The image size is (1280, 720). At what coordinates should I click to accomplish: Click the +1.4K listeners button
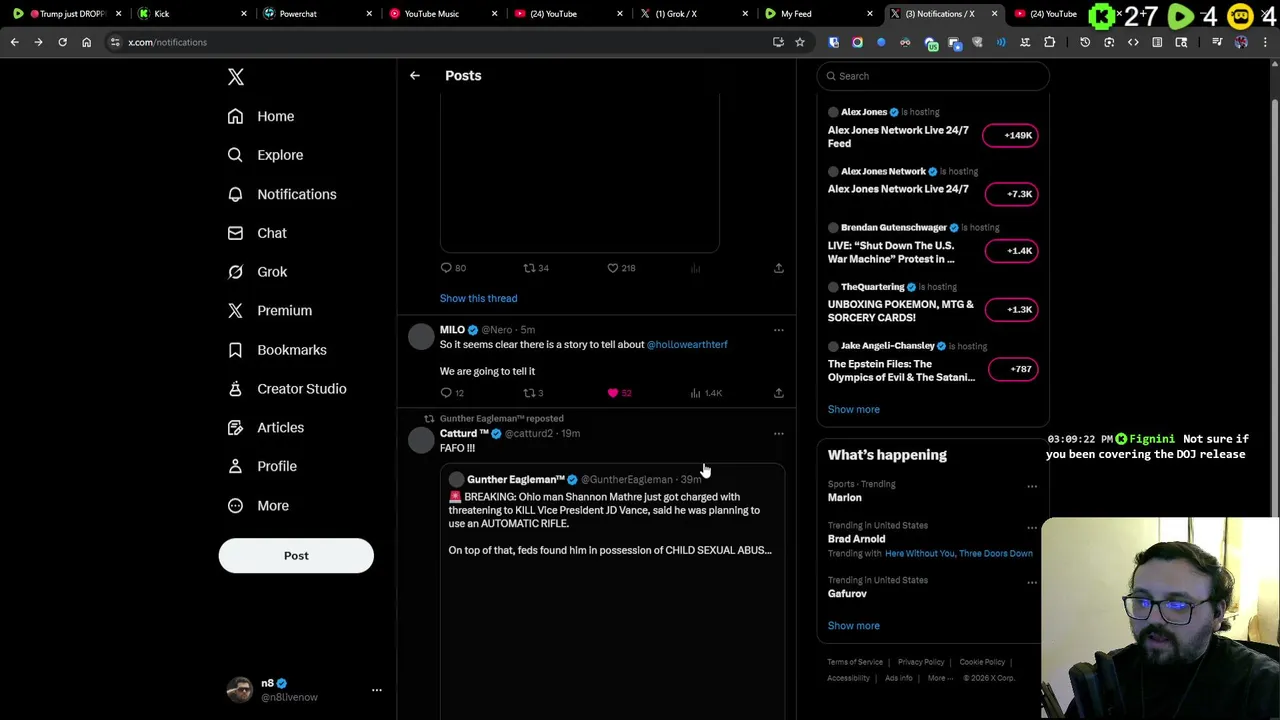(1011, 251)
